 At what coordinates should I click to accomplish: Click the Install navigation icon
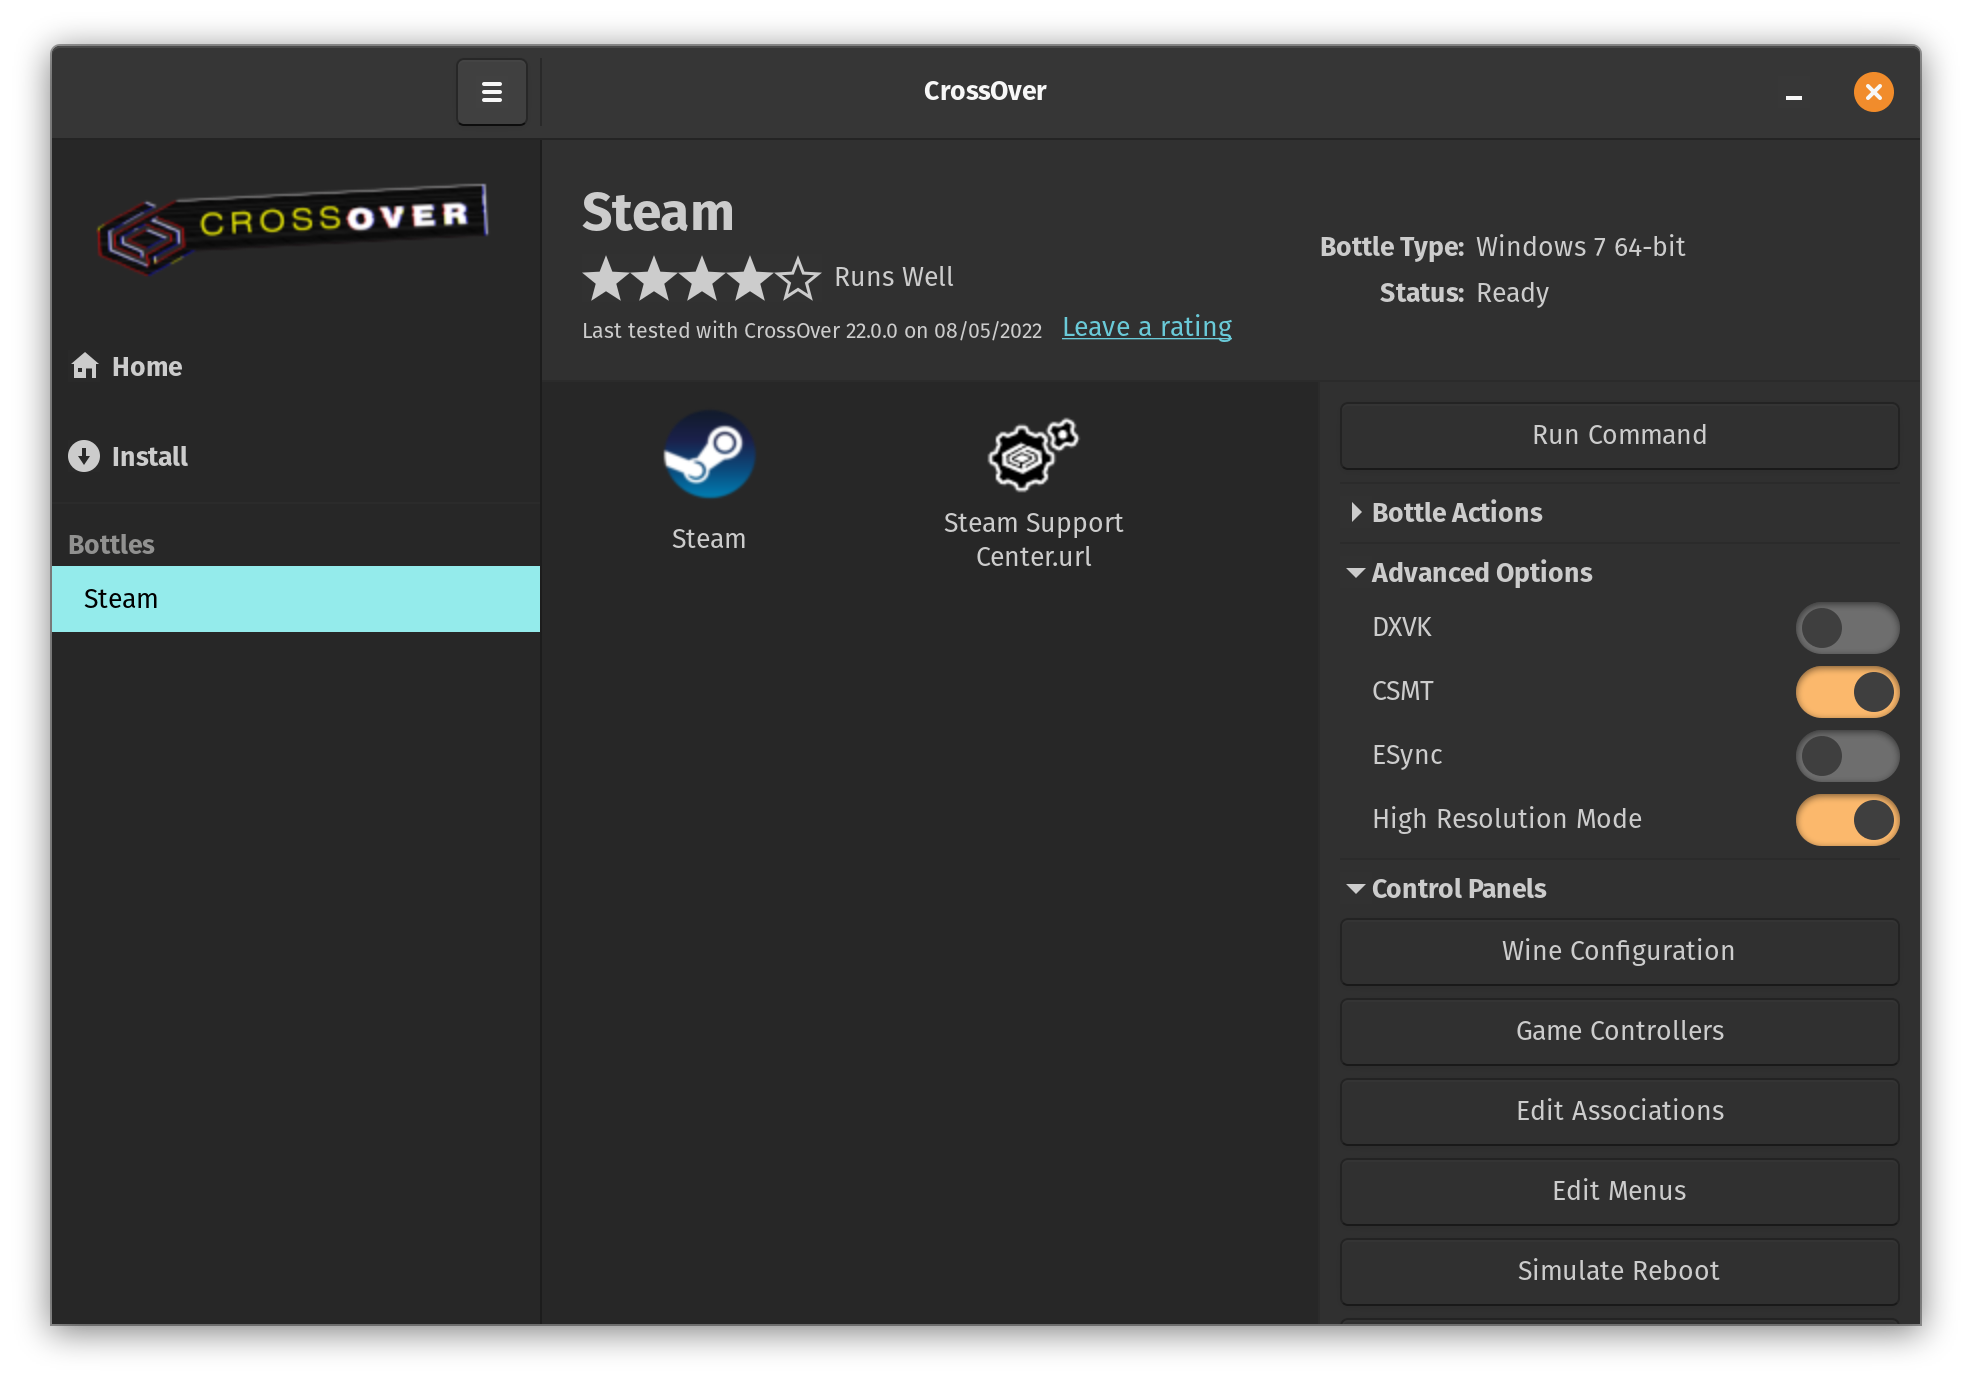[x=84, y=457]
